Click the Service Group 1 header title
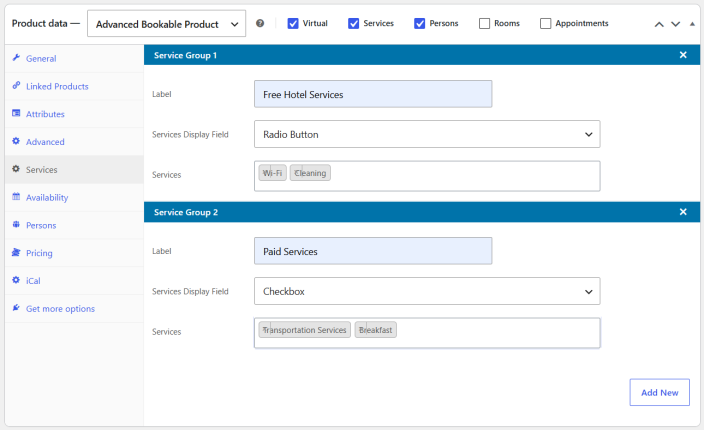Image resolution: width=704 pixels, height=430 pixels. coord(185,55)
